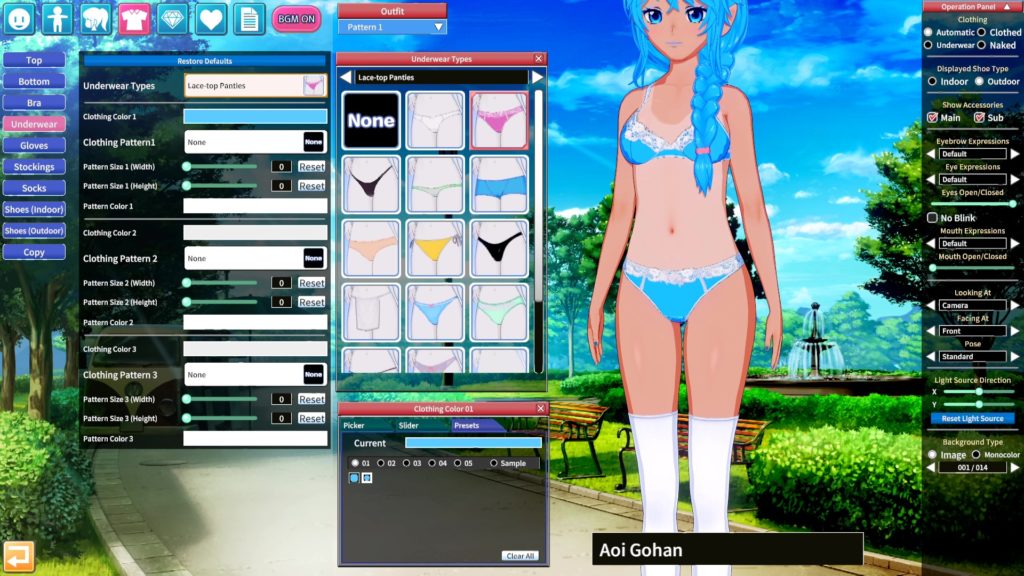Switch to Presets tab
The height and width of the screenshot is (576, 1024).
click(x=466, y=425)
